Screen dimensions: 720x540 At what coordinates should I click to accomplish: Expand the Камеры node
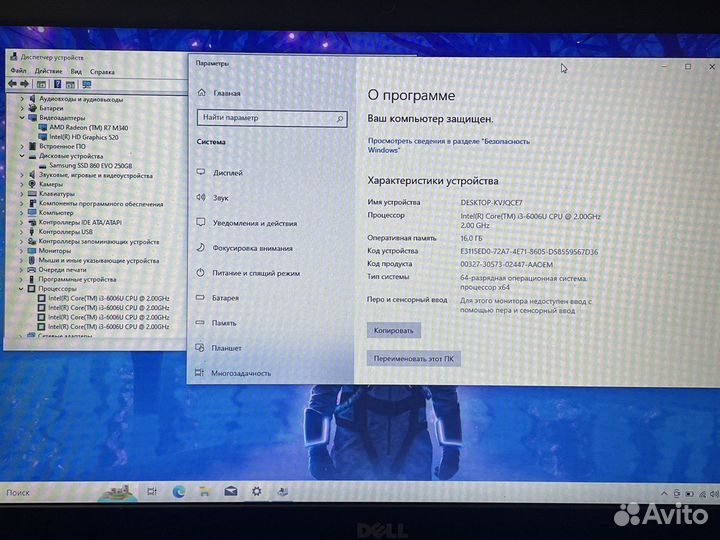pyautogui.click(x=22, y=184)
